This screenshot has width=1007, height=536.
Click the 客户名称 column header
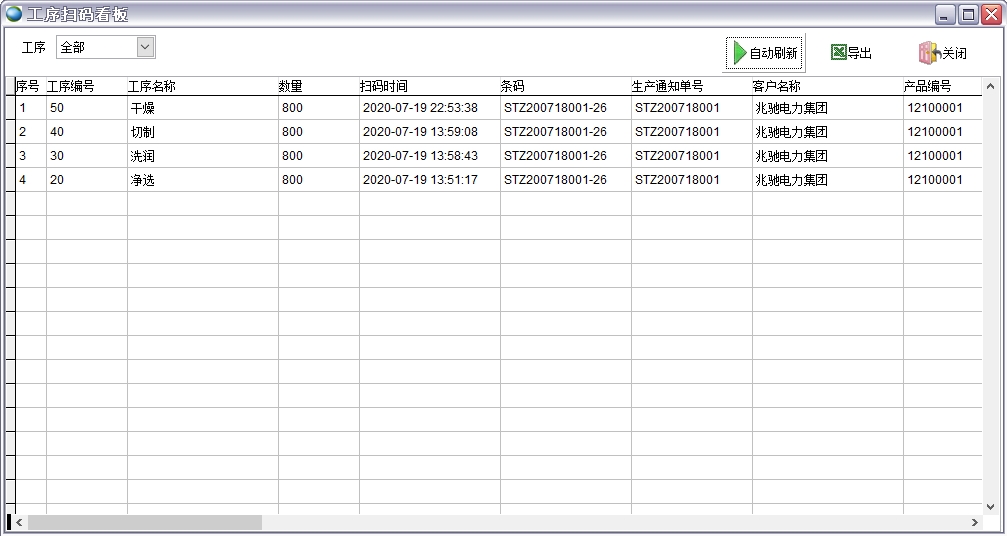click(x=776, y=86)
